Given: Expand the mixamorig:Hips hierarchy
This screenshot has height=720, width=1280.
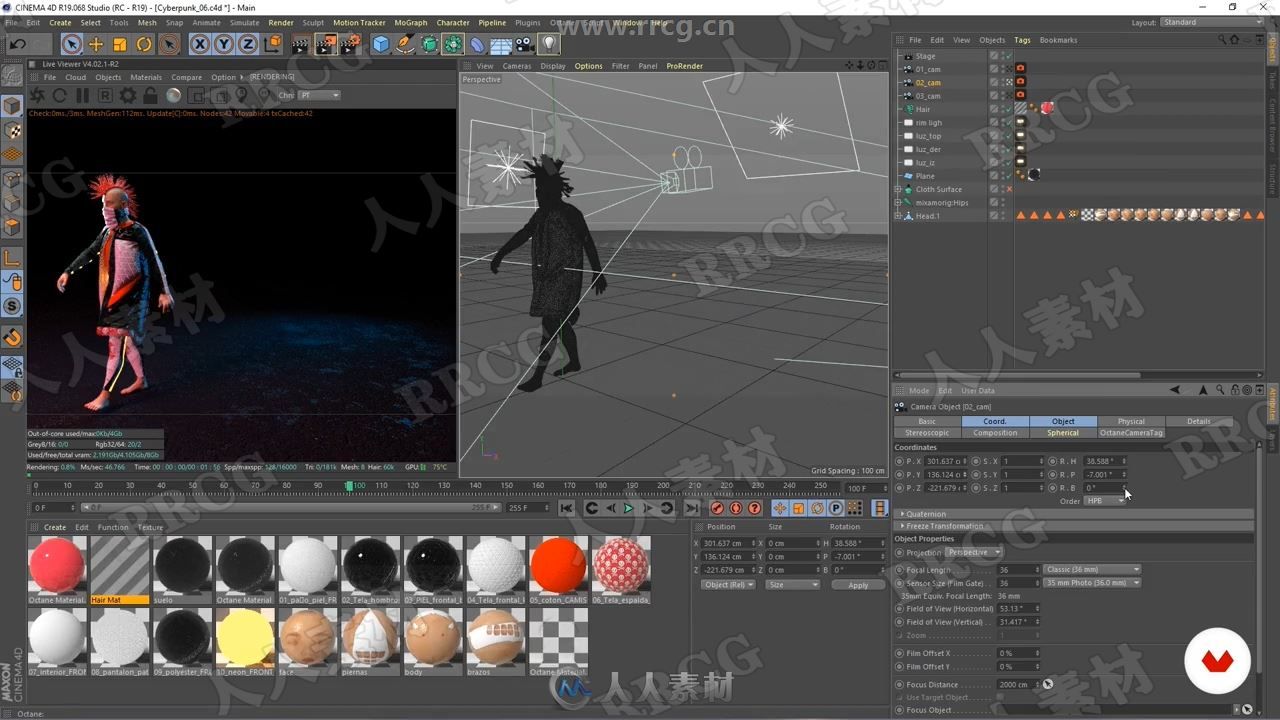Looking at the screenshot, I should coord(898,202).
